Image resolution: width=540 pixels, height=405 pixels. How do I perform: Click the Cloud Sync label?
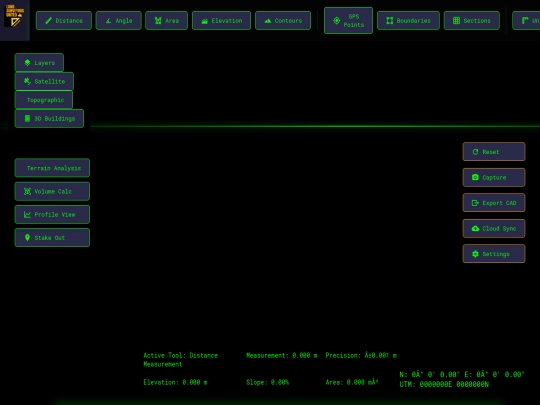pyautogui.click(x=499, y=228)
